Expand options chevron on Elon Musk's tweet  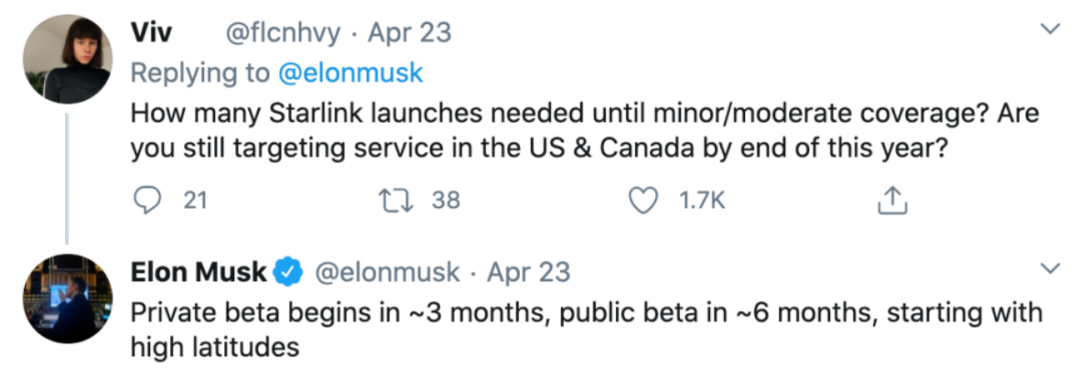(x=1050, y=269)
